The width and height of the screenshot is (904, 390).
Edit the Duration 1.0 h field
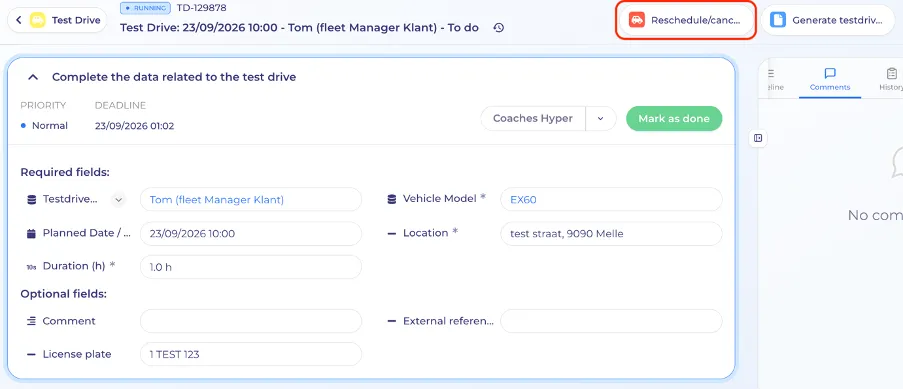point(251,267)
